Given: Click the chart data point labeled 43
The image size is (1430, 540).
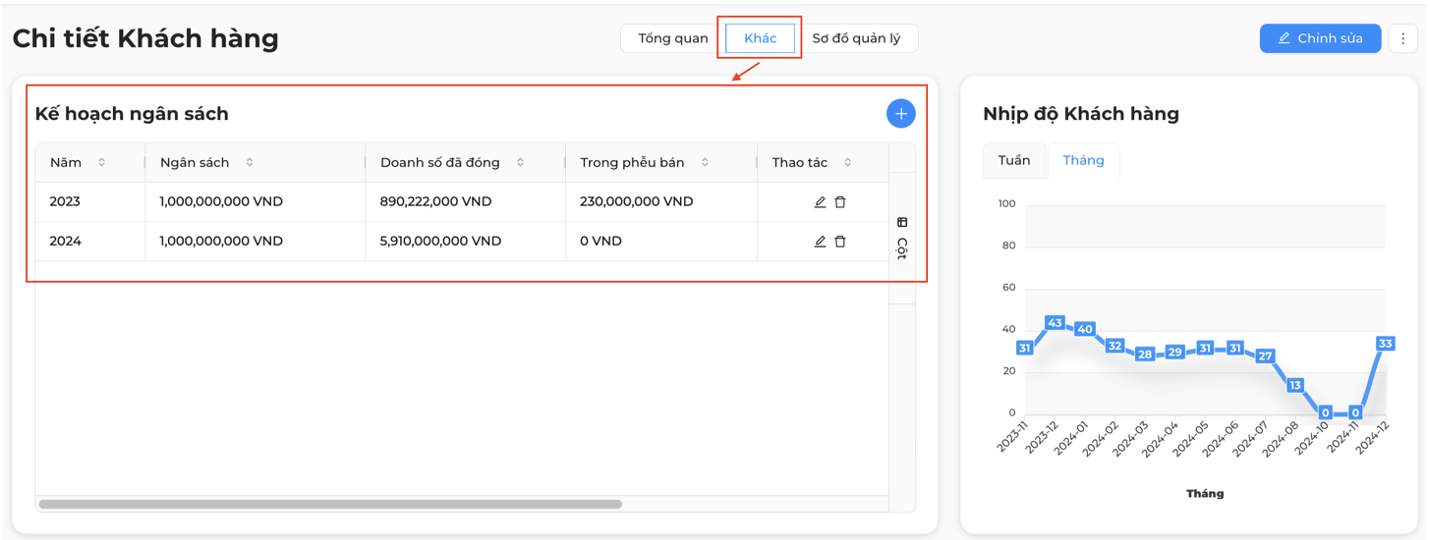Looking at the screenshot, I should point(1055,323).
